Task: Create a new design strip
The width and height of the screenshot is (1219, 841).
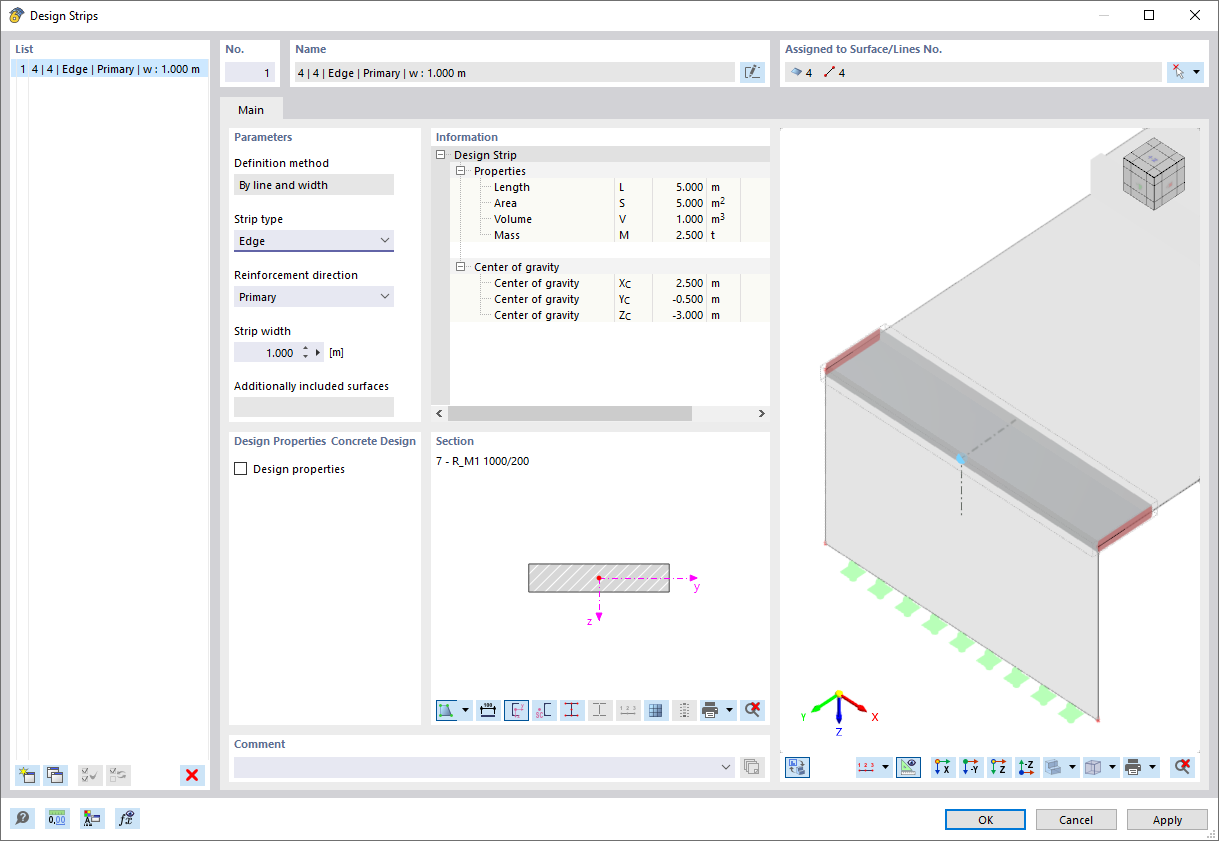Action: pyautogui.click(x=27, y=775)
